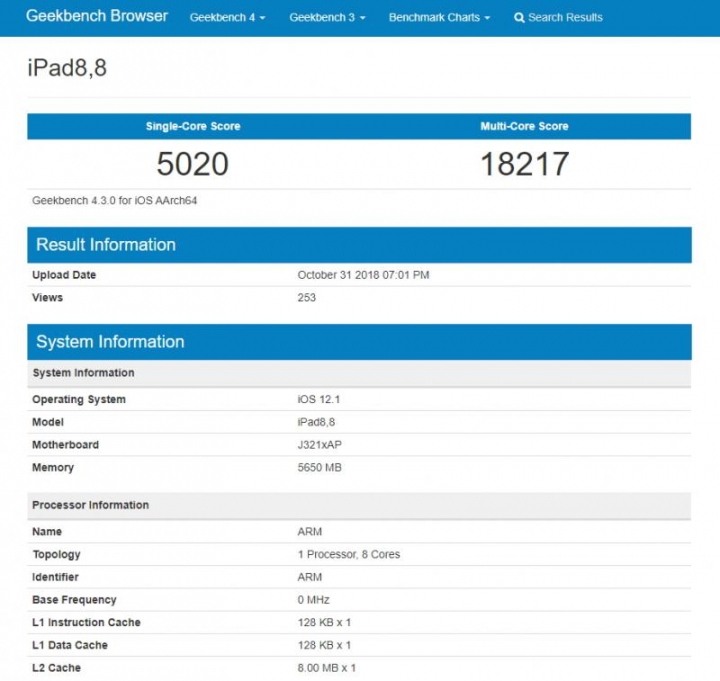Select the memory value 5650 MB
The width and height of the screenshot is (720, 681).
[x=320, y=467]
